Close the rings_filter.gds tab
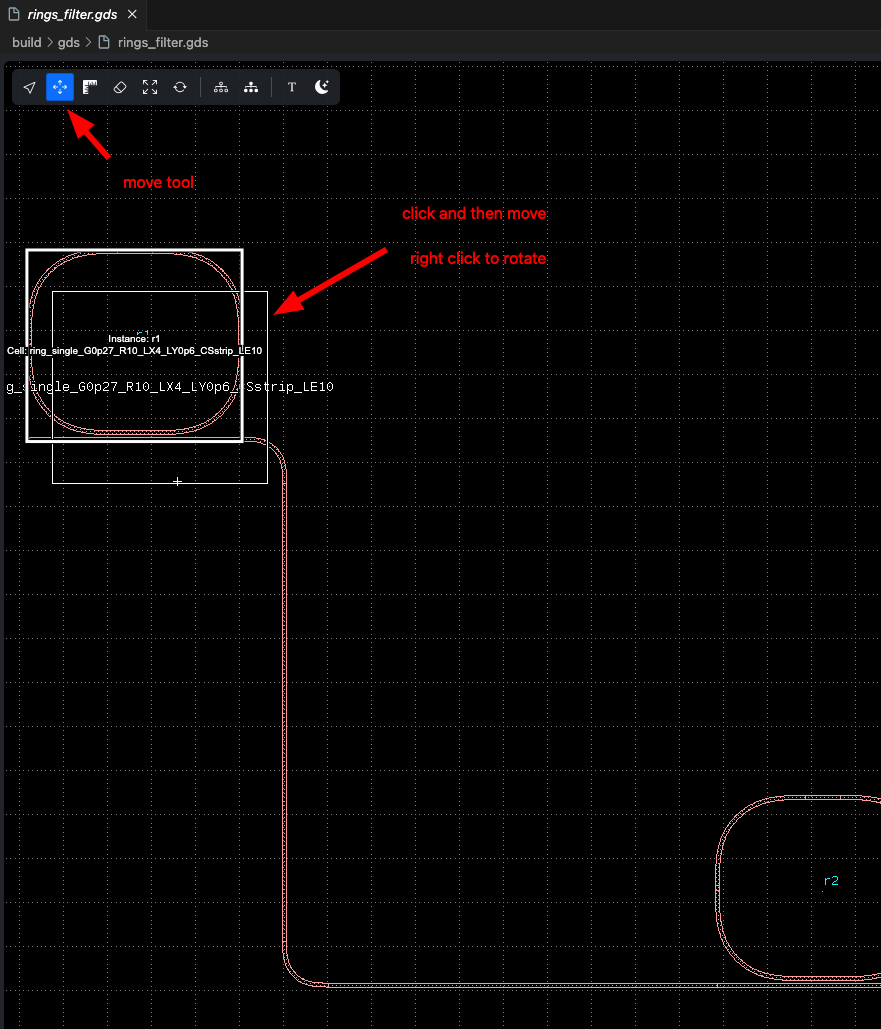The image size is (881, 1029). click(x=132, y=14)
